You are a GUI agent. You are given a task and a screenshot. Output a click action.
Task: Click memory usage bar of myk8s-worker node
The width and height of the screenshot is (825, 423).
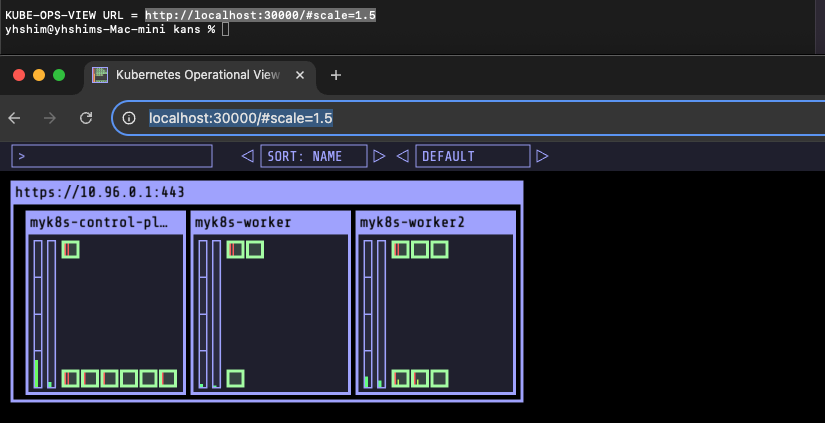pyautogui.click(x=216, y=314)
